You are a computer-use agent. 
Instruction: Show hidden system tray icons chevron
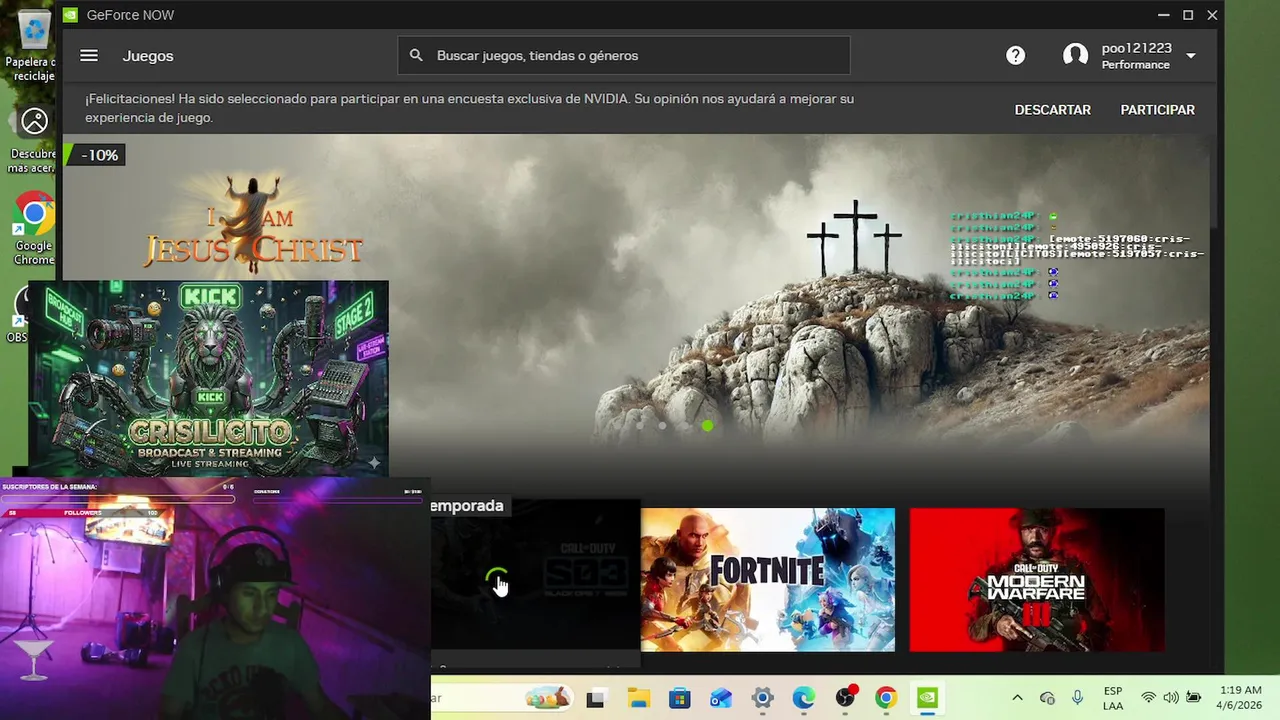1017,698
